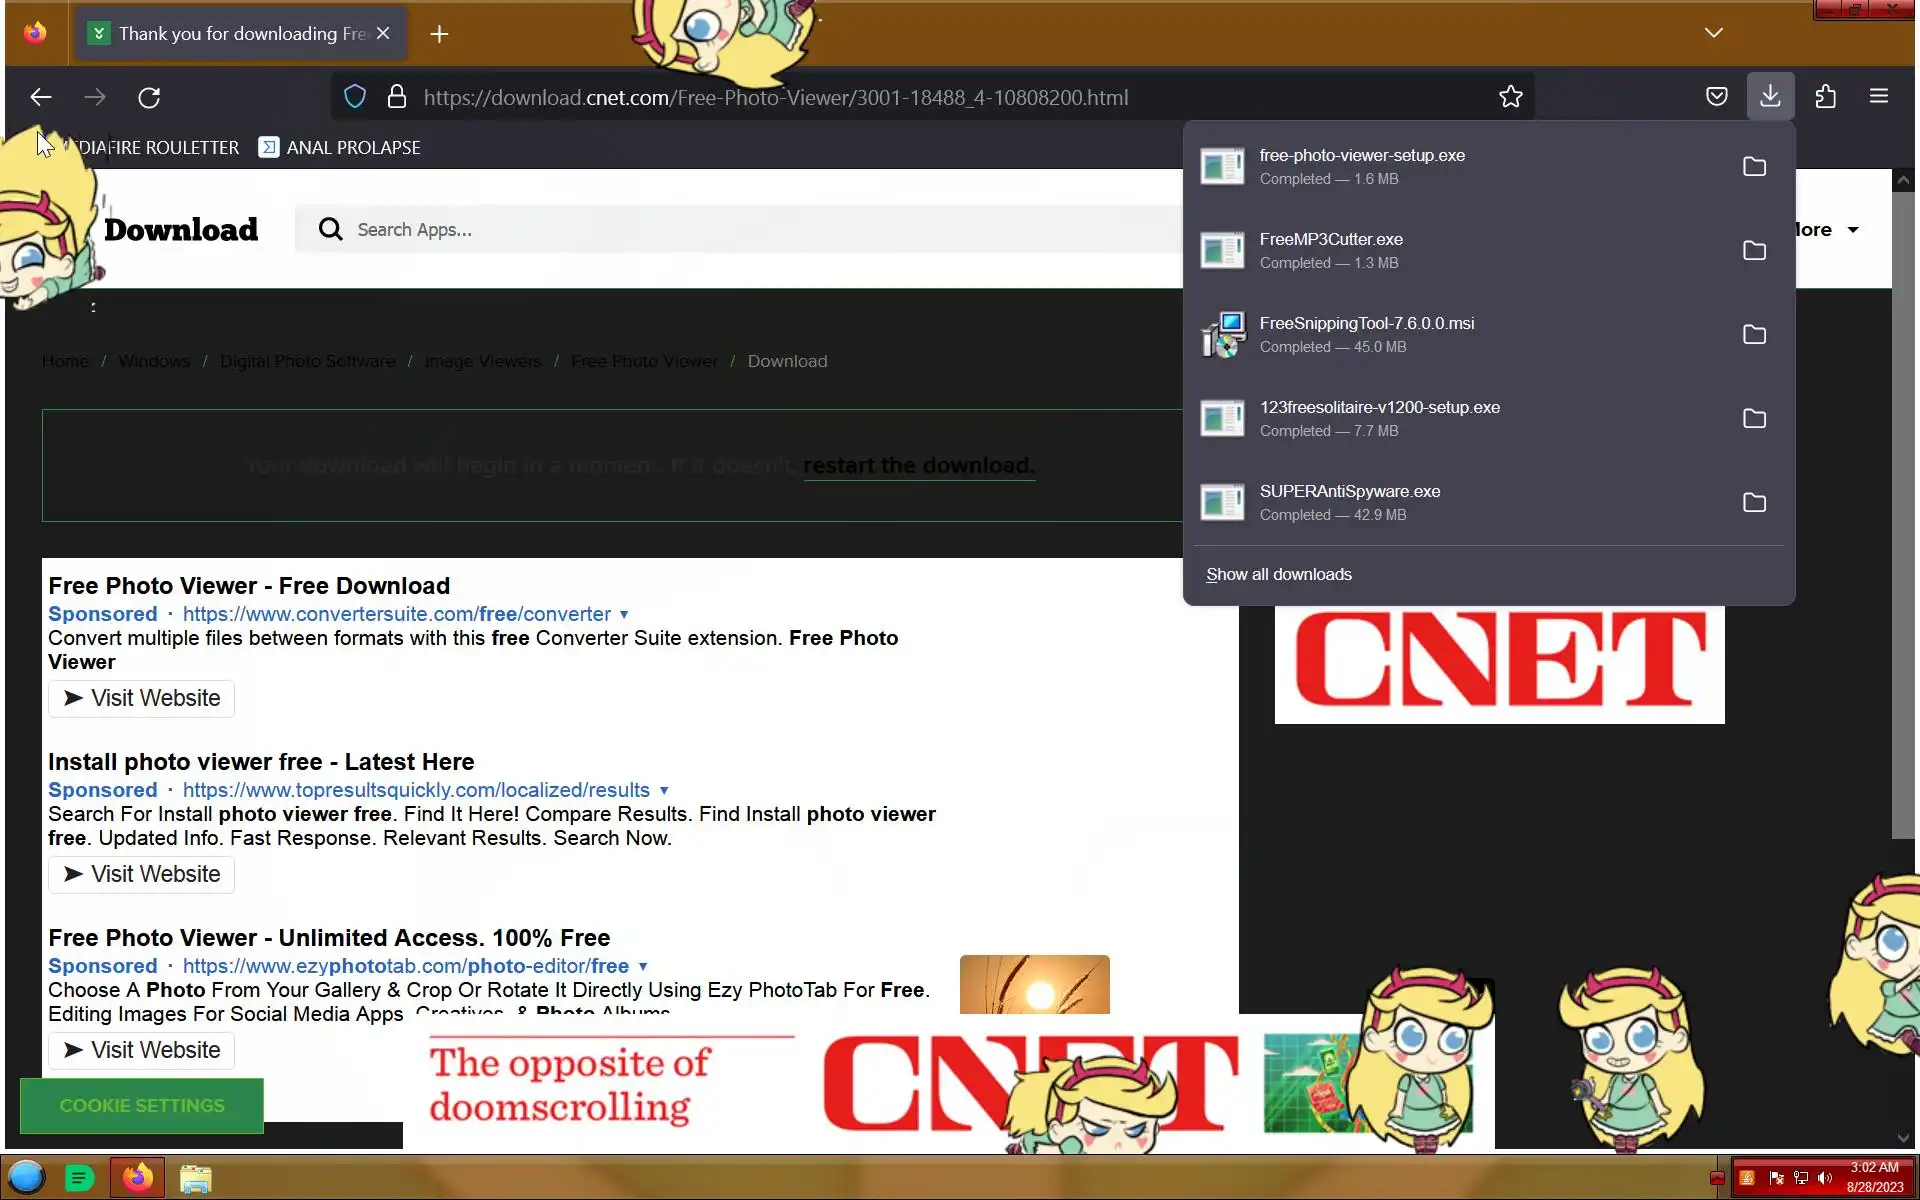
Task: Open the Pocket save icon
Action: coord(1716,97)
